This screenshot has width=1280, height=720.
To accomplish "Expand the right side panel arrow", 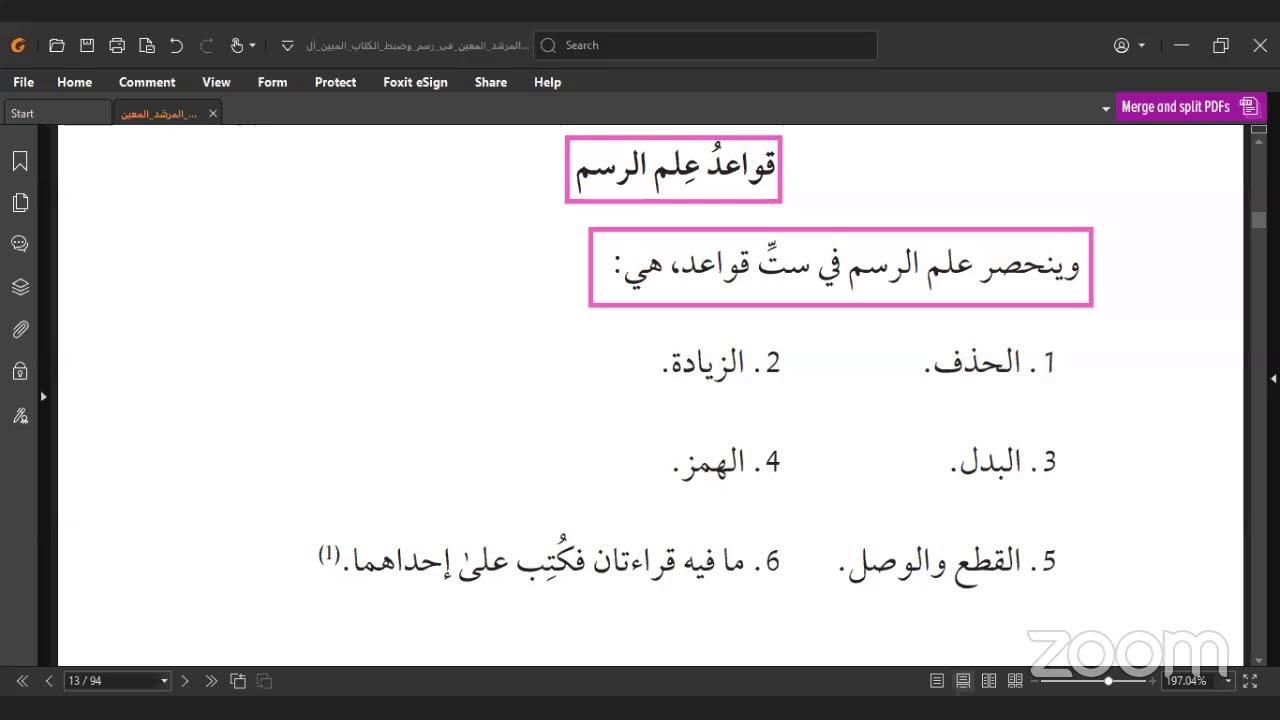I will pos(1273,379).
